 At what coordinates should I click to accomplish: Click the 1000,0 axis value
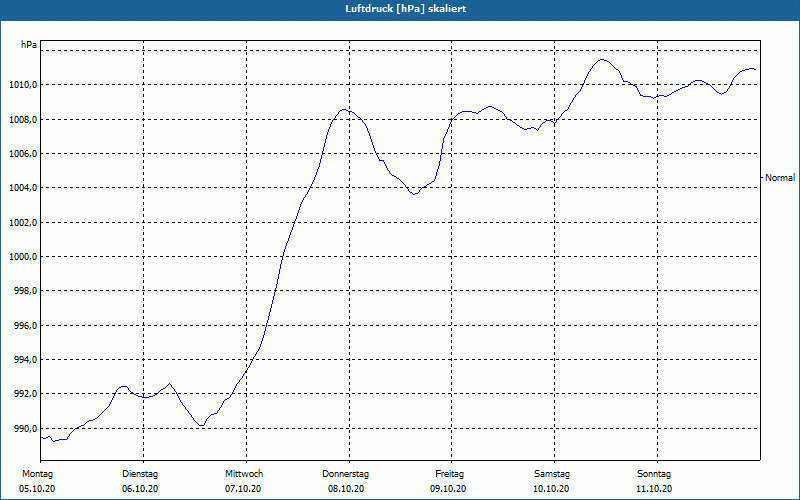tap(23, 257)
